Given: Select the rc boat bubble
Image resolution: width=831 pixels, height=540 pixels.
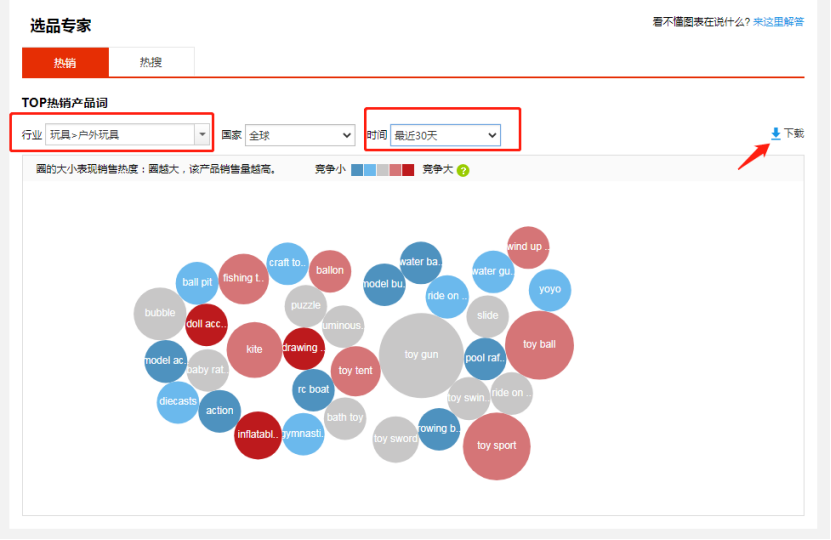Looking at the screenshot, I should [x=312, y=390].
